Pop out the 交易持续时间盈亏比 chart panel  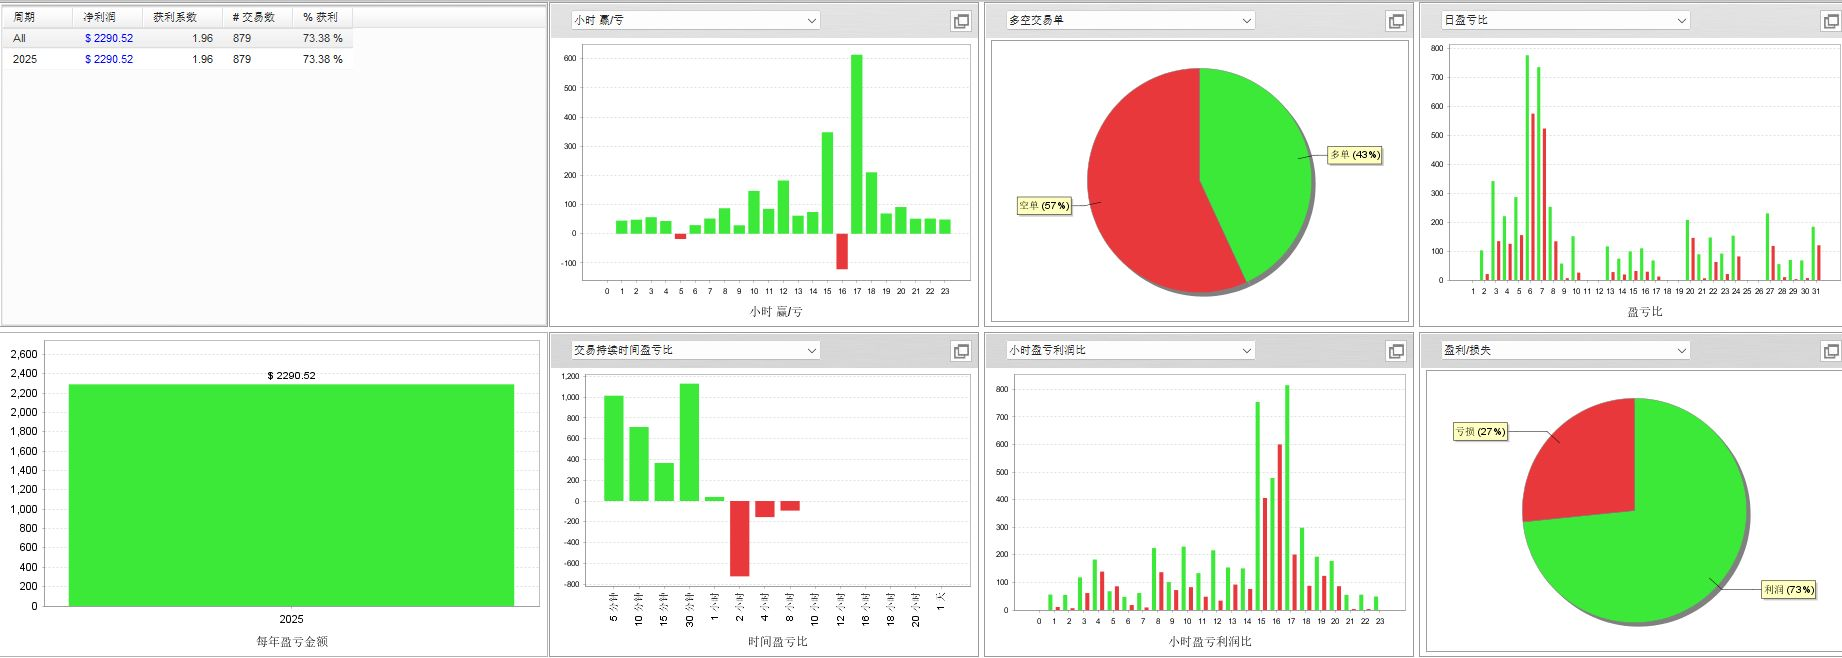coord(961,351)
